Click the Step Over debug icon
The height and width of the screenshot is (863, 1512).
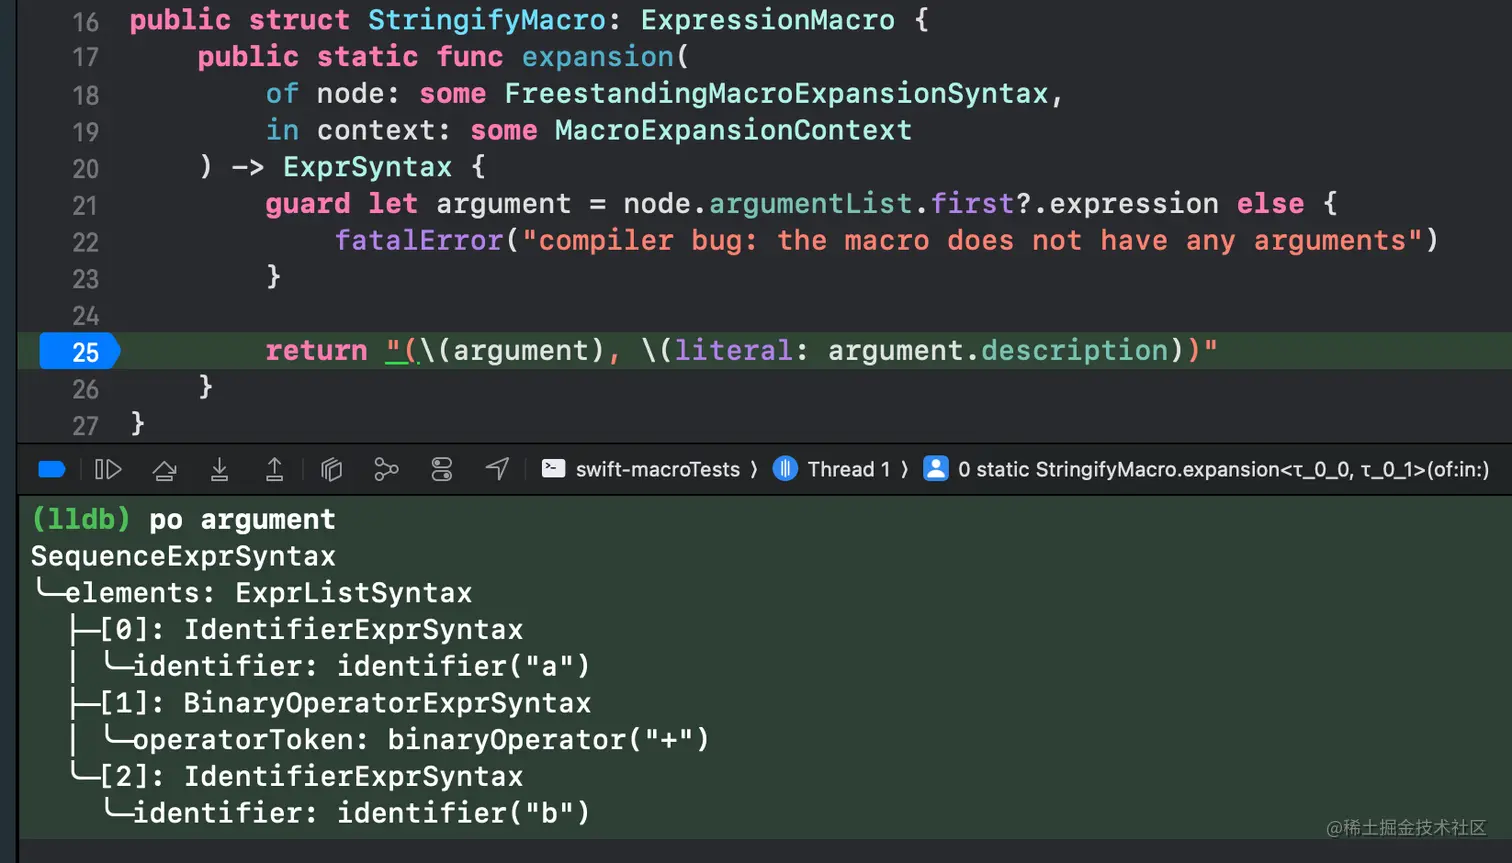[165, 469]
